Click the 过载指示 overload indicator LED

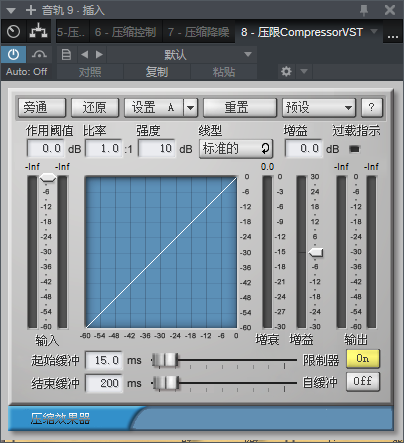tap(354, 149)
